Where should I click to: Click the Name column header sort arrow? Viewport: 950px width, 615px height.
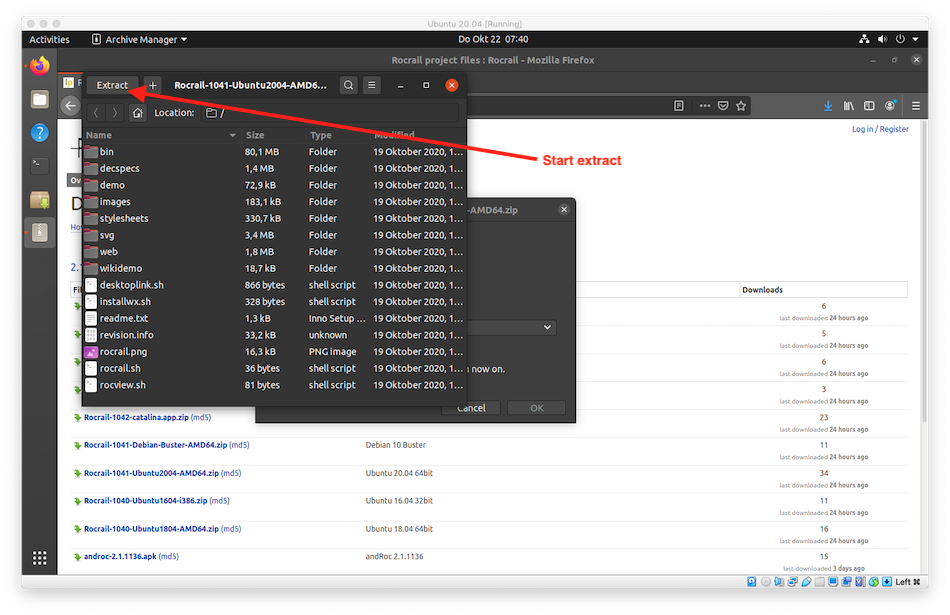233,135
